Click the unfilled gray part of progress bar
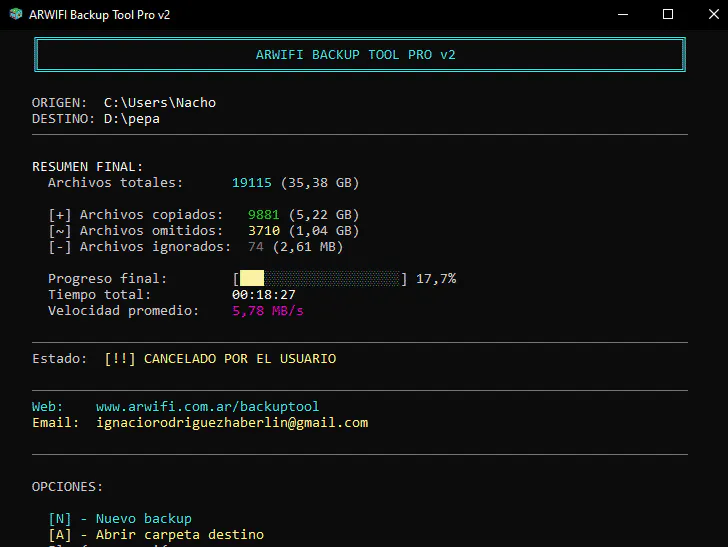The height and width of the screenshot is (547, 728). (x=332, y=279)
